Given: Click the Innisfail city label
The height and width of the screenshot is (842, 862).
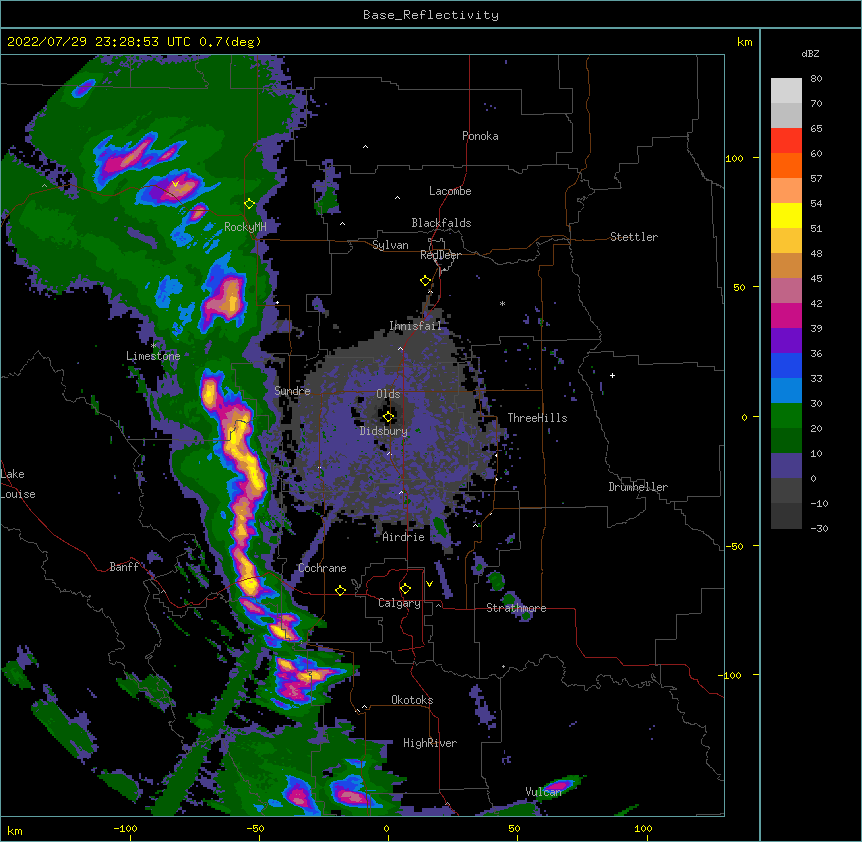Looking at the screenshot, I should point(415,326).
